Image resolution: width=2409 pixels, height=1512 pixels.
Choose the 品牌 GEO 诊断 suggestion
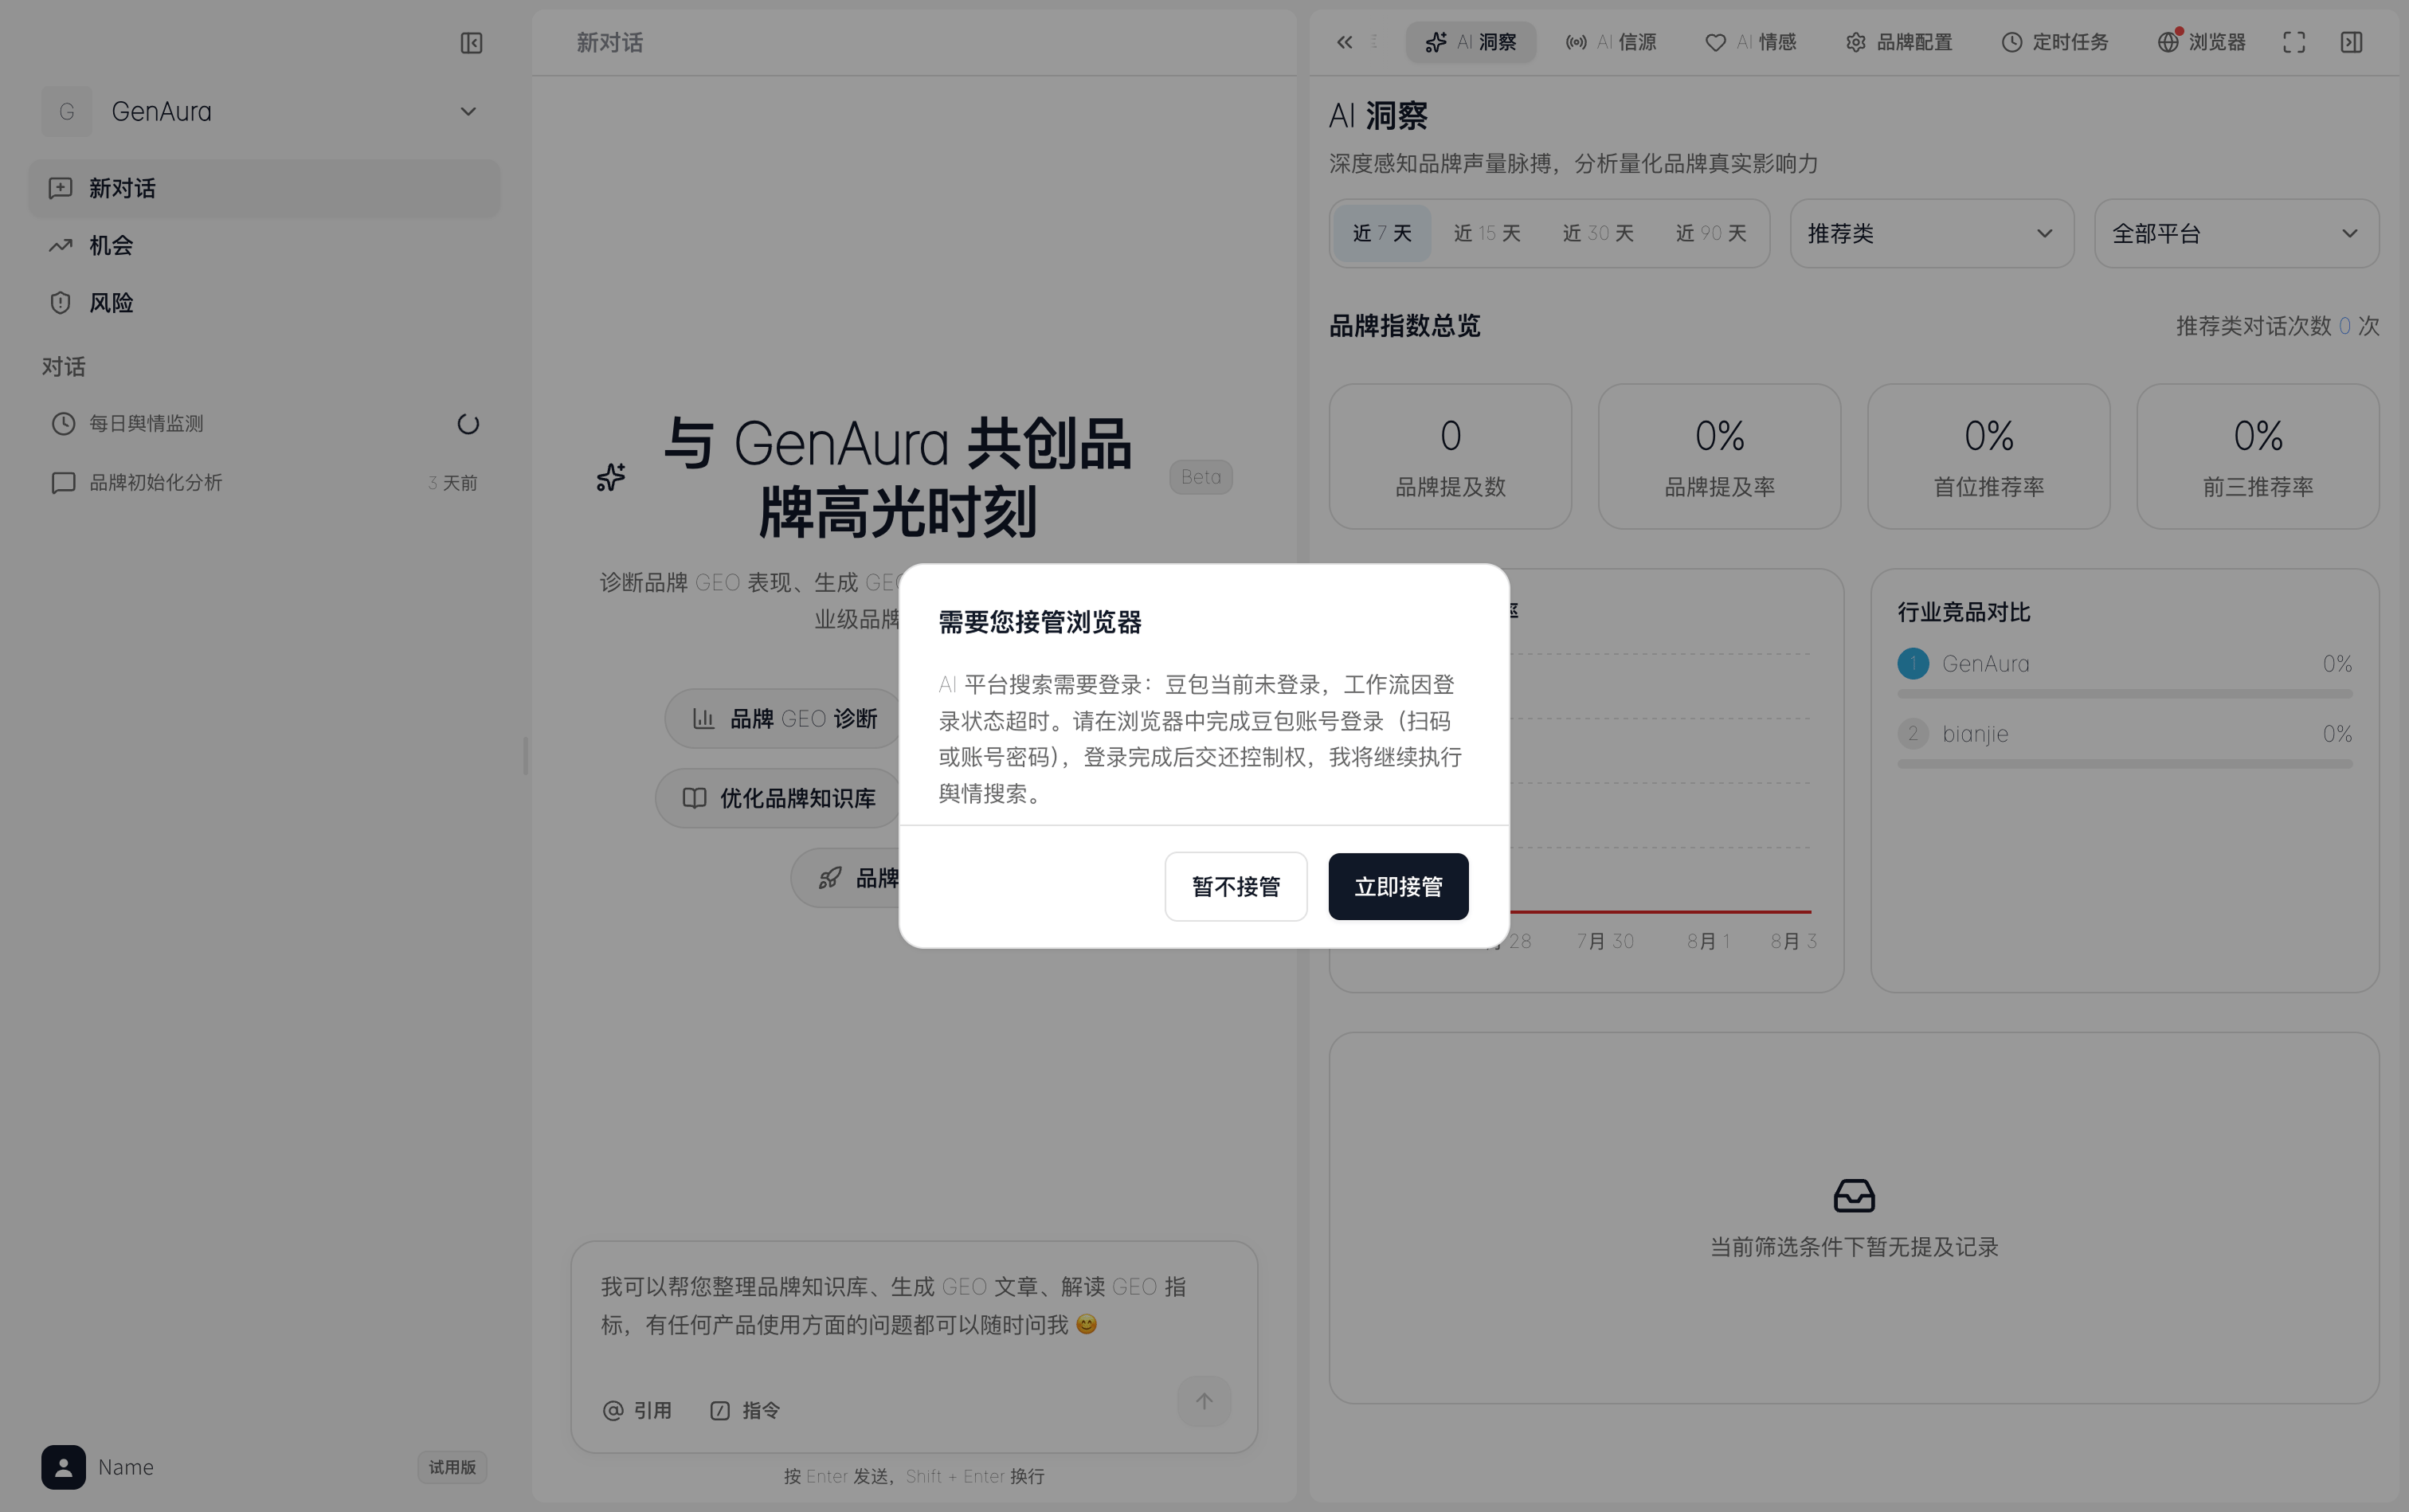point(785,718)
